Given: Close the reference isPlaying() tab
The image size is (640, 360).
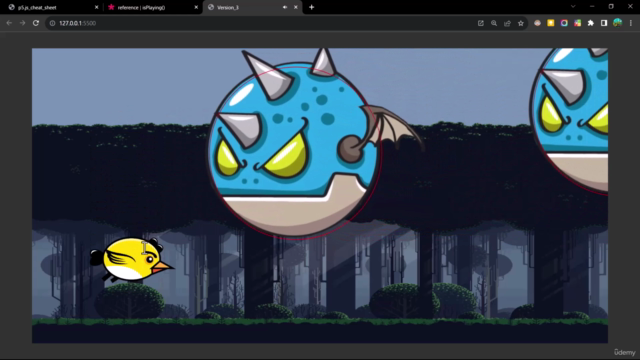Looking at the screenshot, I should [x=196, y=7].
